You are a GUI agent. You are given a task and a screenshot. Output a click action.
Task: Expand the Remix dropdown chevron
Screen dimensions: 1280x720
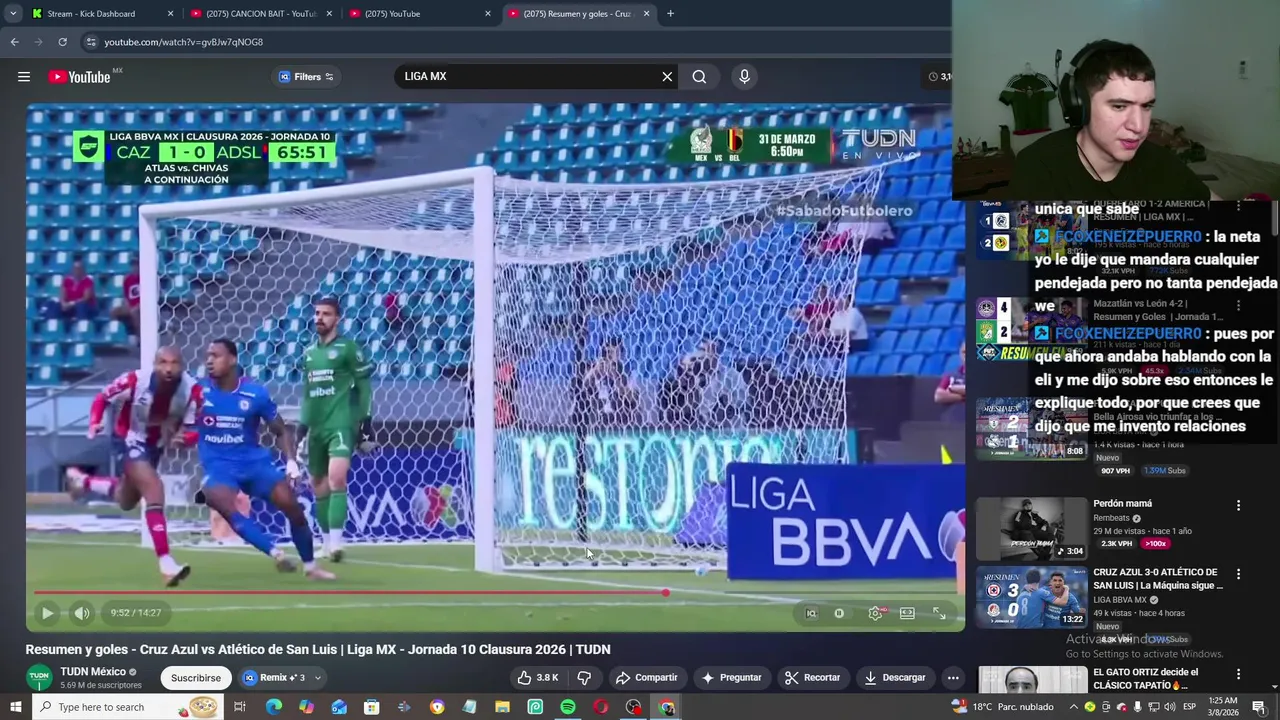[x=318, y=678]
